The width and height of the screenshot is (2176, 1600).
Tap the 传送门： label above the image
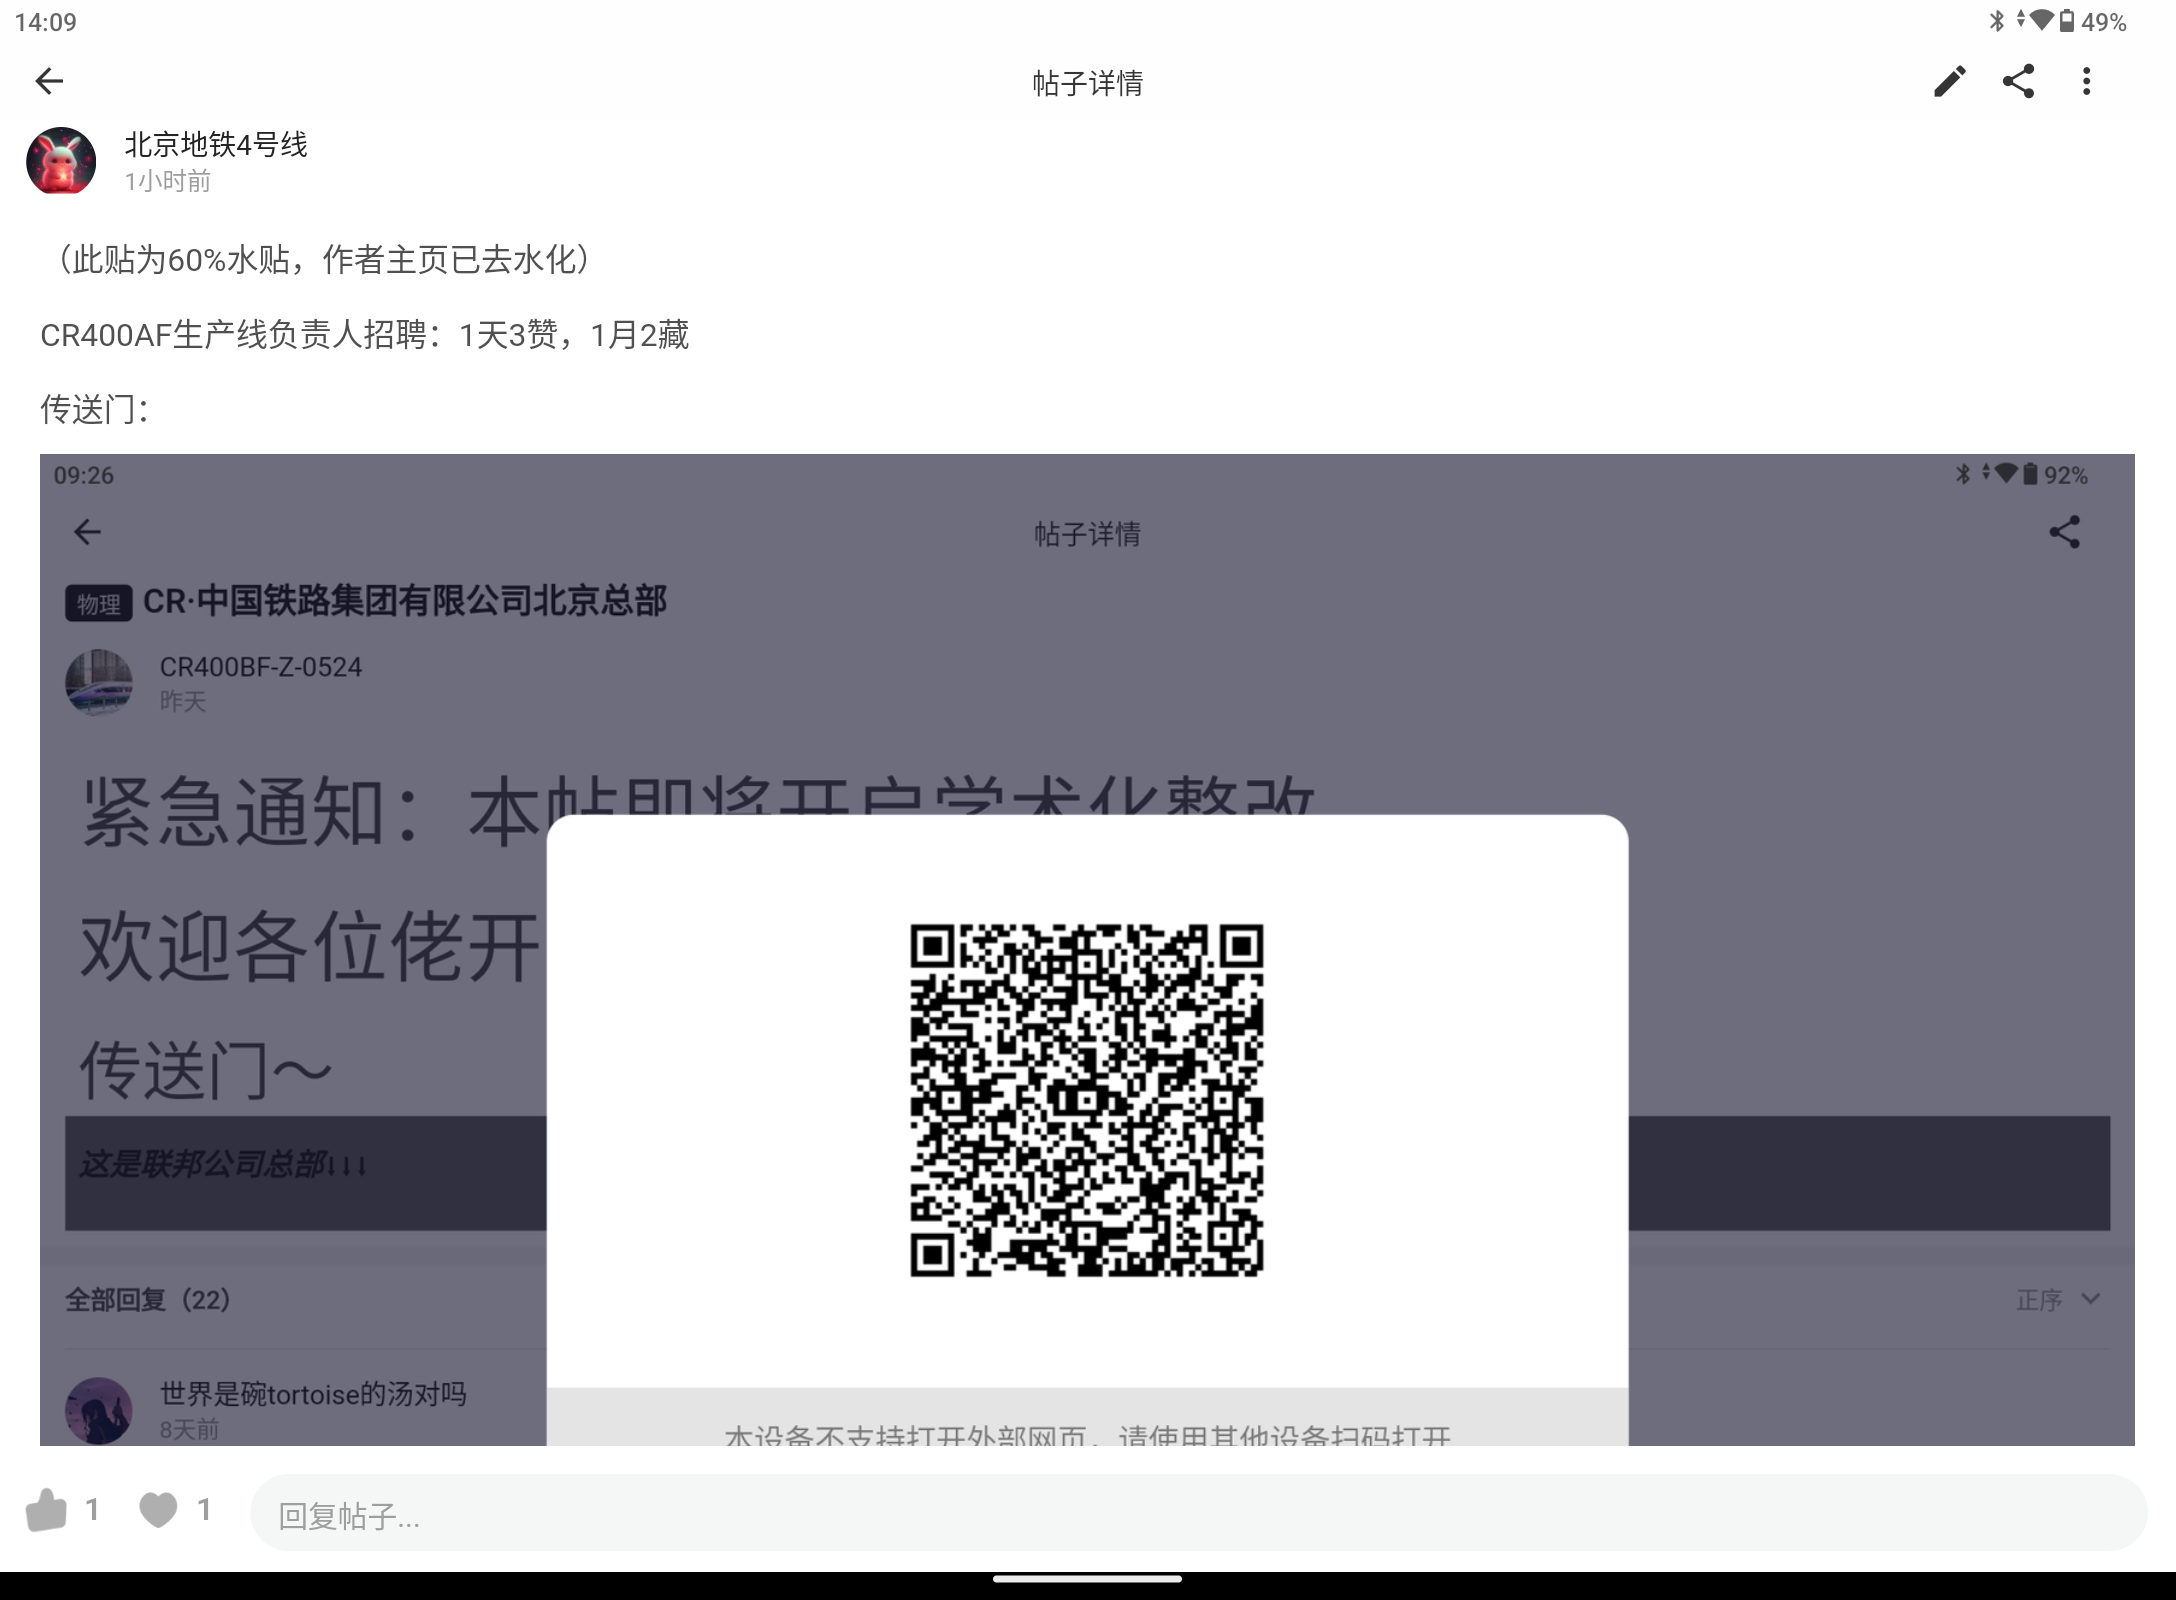point(95,409)
